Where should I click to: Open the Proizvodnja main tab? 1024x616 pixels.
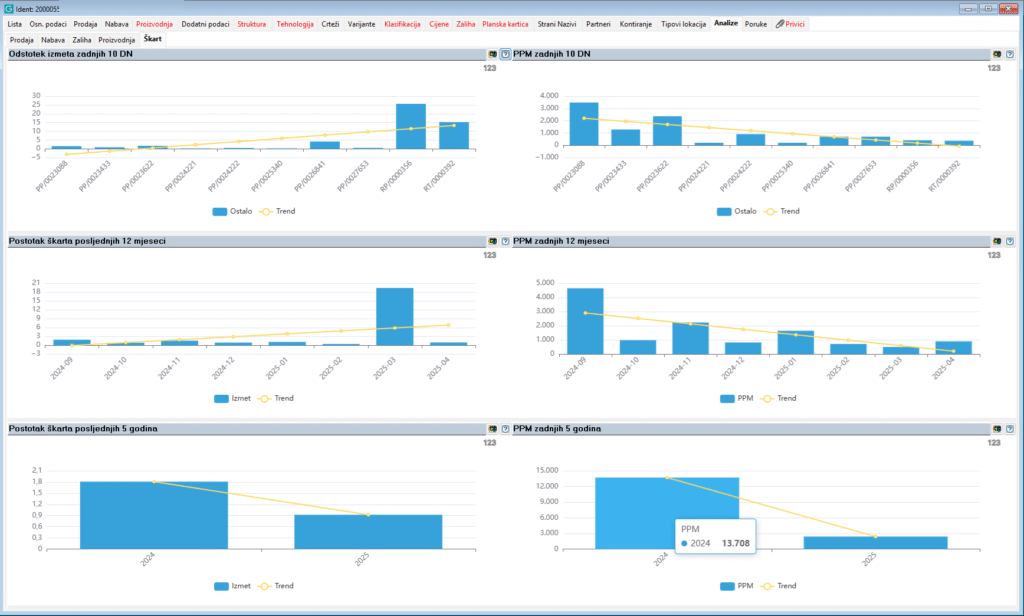pos(154,23)
